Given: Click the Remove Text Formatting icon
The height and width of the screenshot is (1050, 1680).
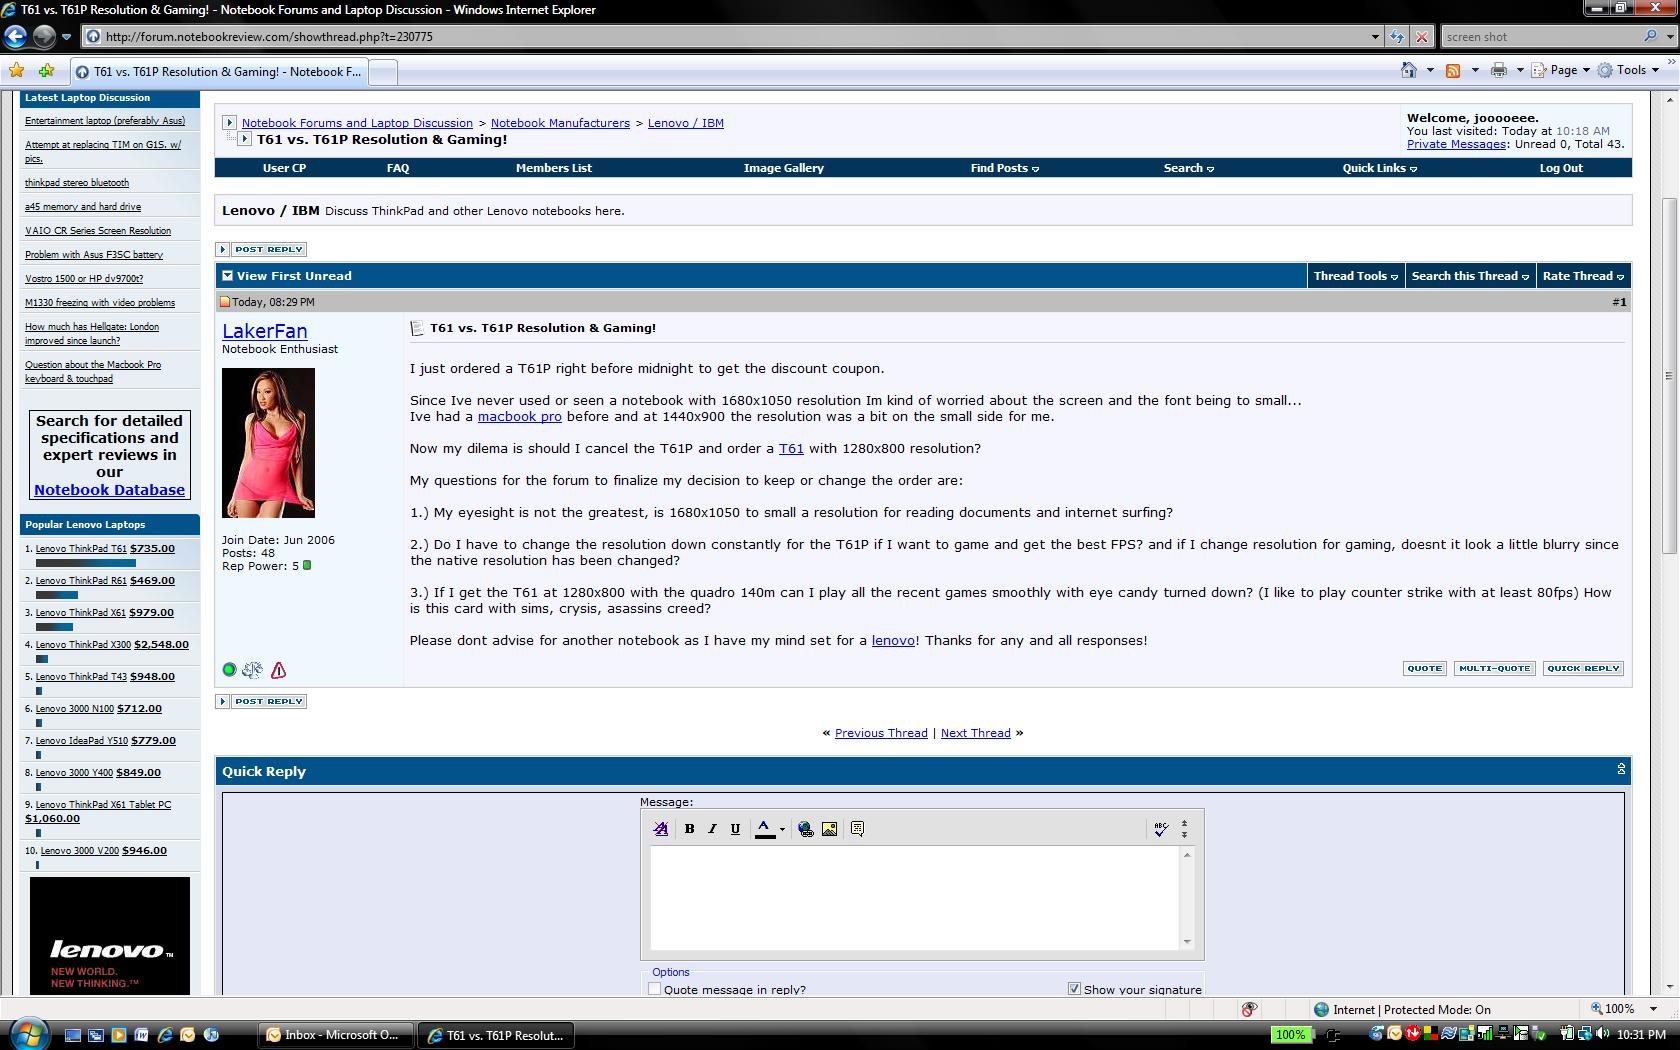Looking at the screenshot, I should point(661,828).
